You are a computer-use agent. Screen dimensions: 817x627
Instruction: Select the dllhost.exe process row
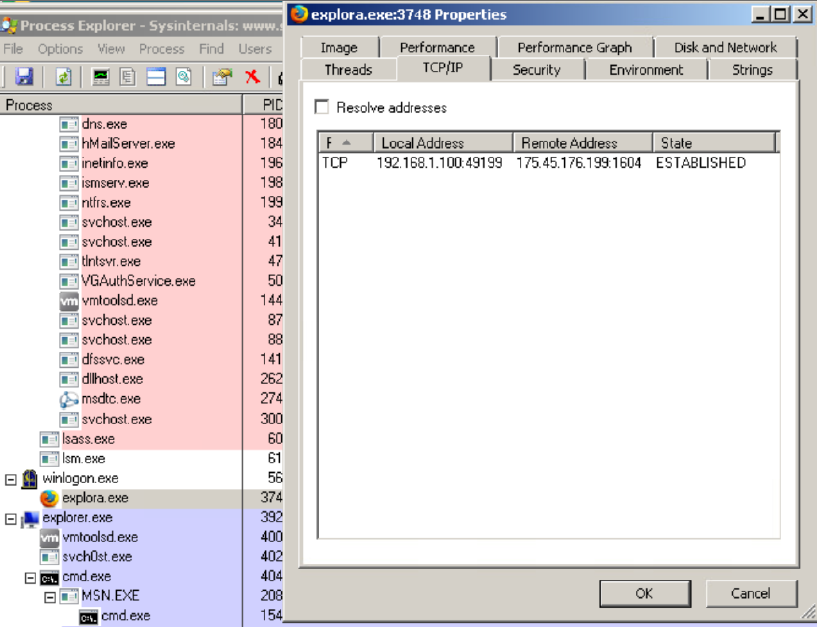141,379
